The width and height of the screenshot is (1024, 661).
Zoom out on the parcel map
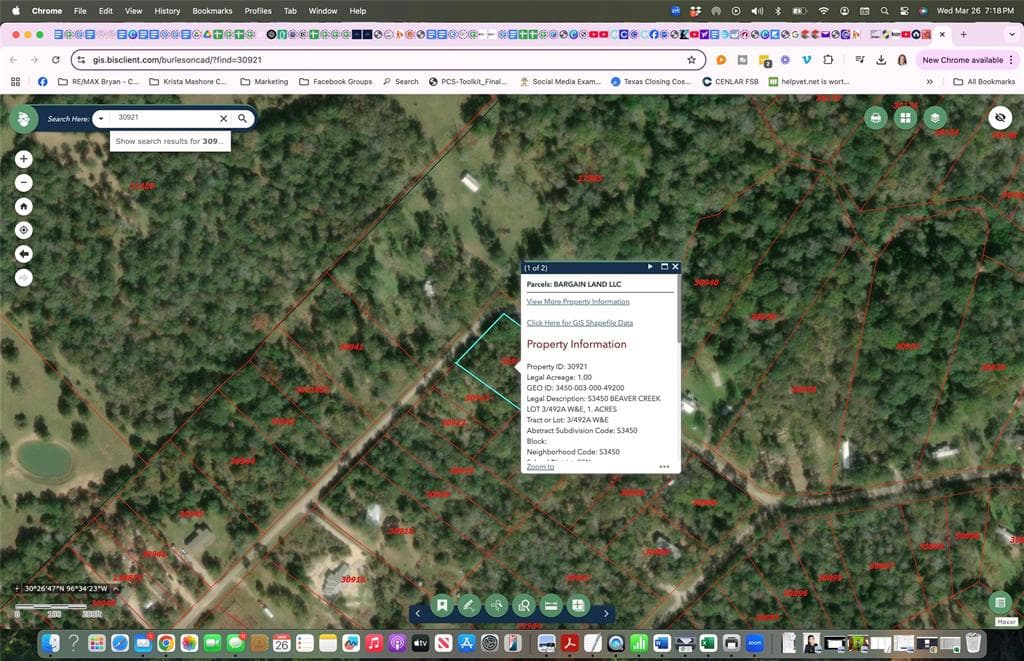(x=24, y=183)
